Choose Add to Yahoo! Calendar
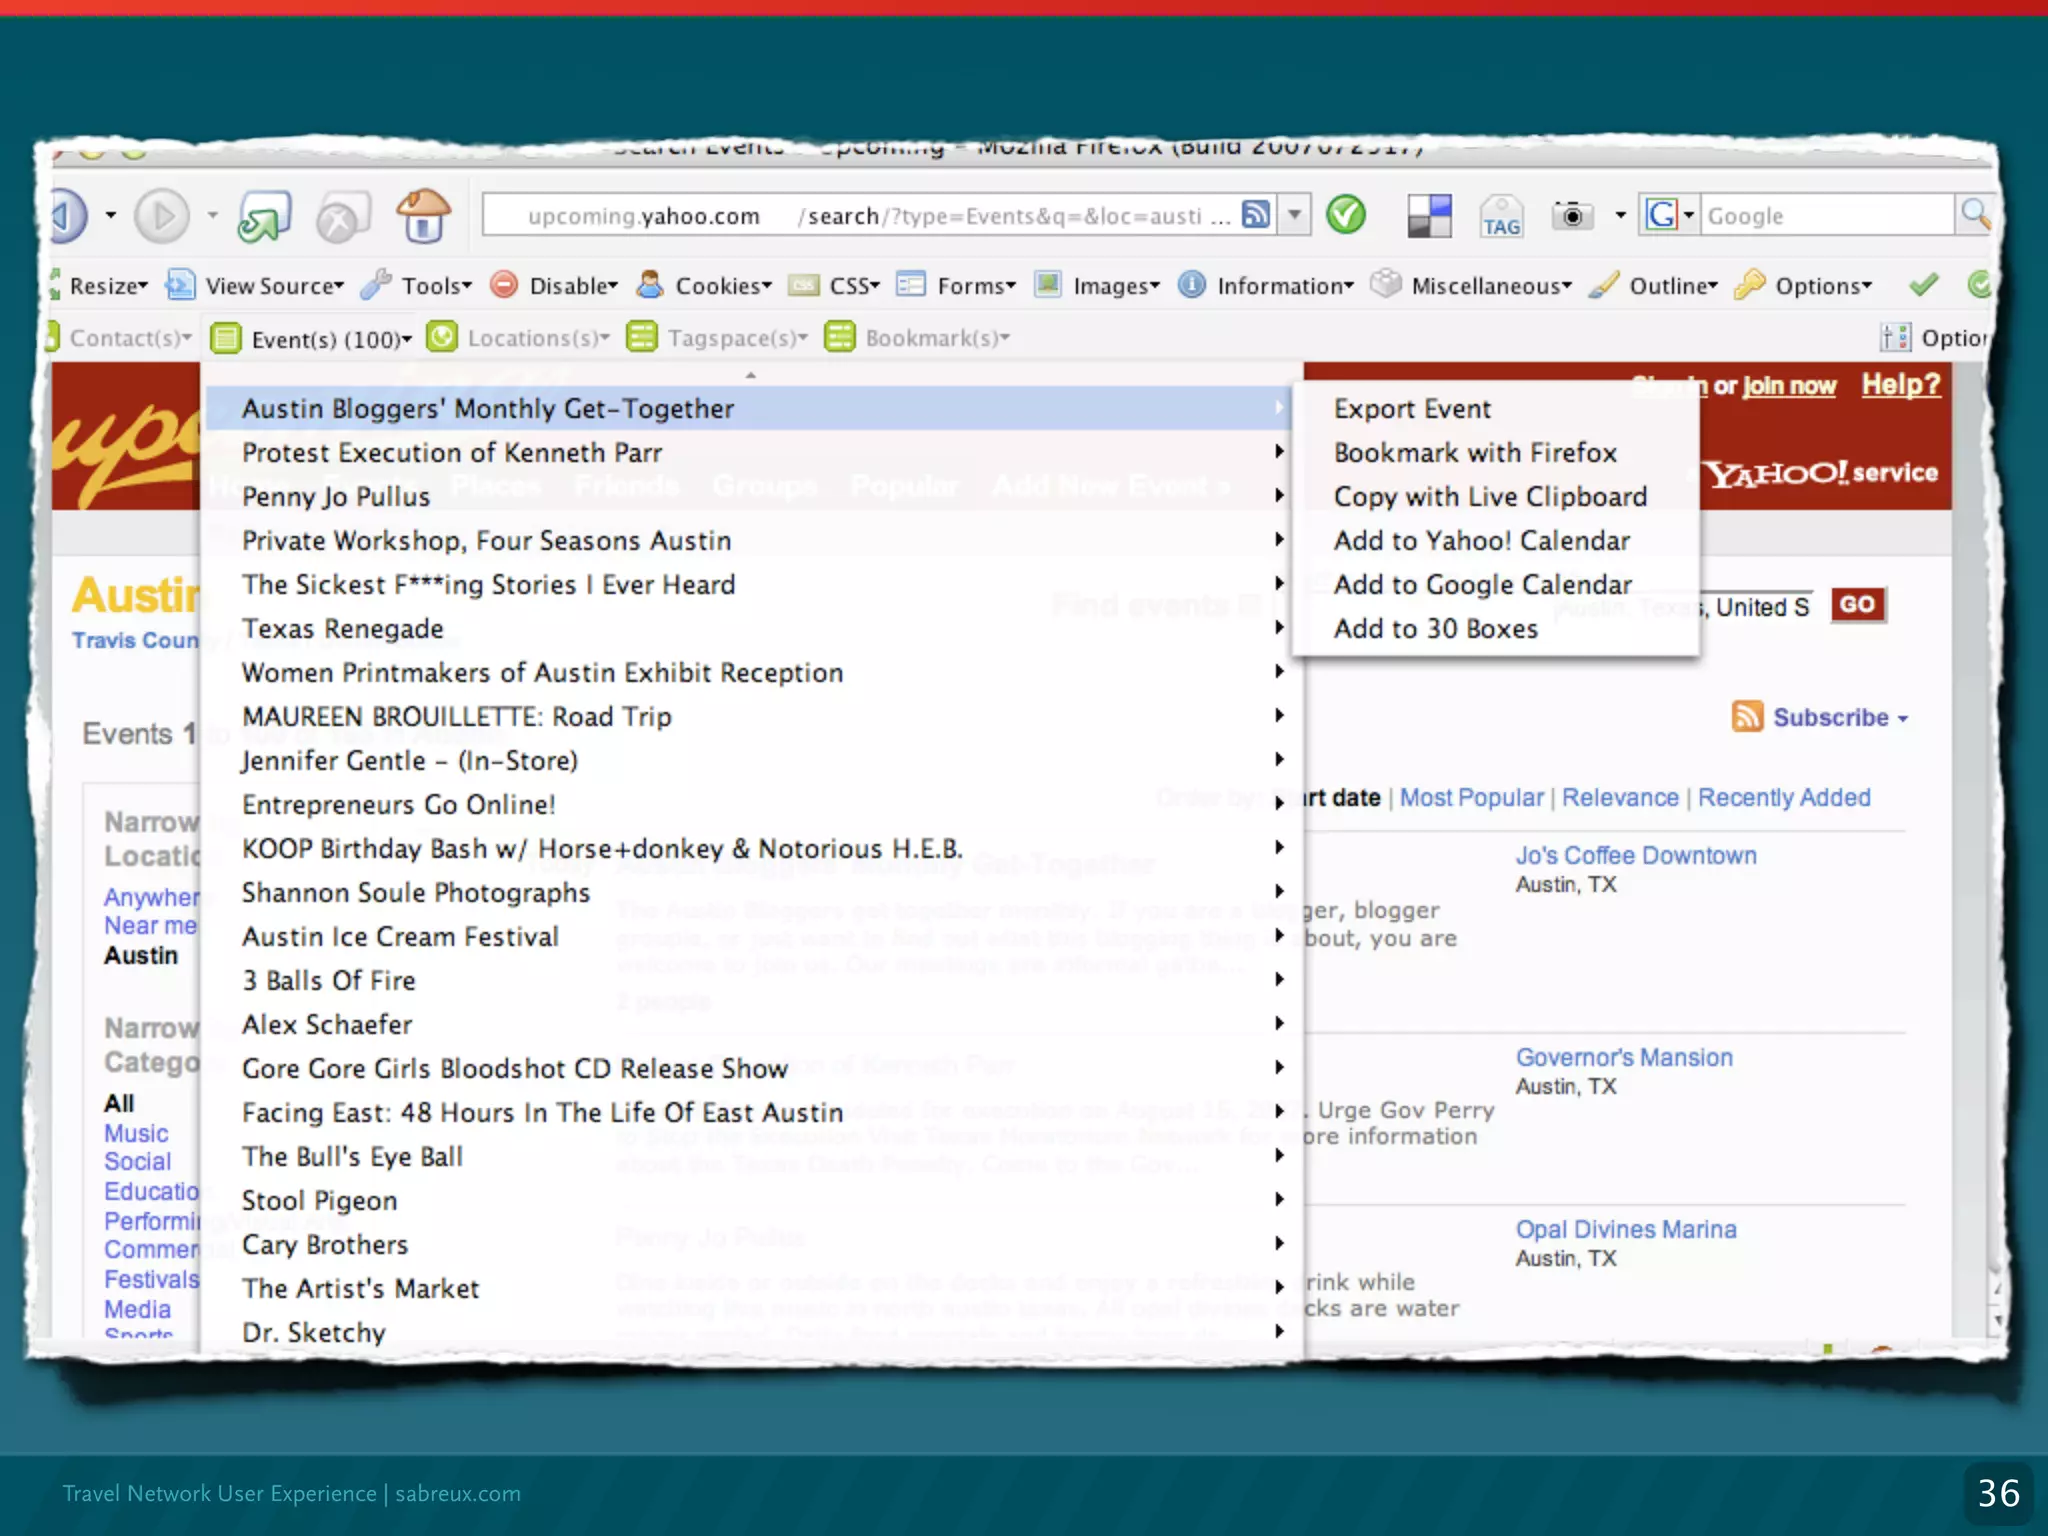This screenshot has height=1536, width=2048. [x=1496, y=540]
